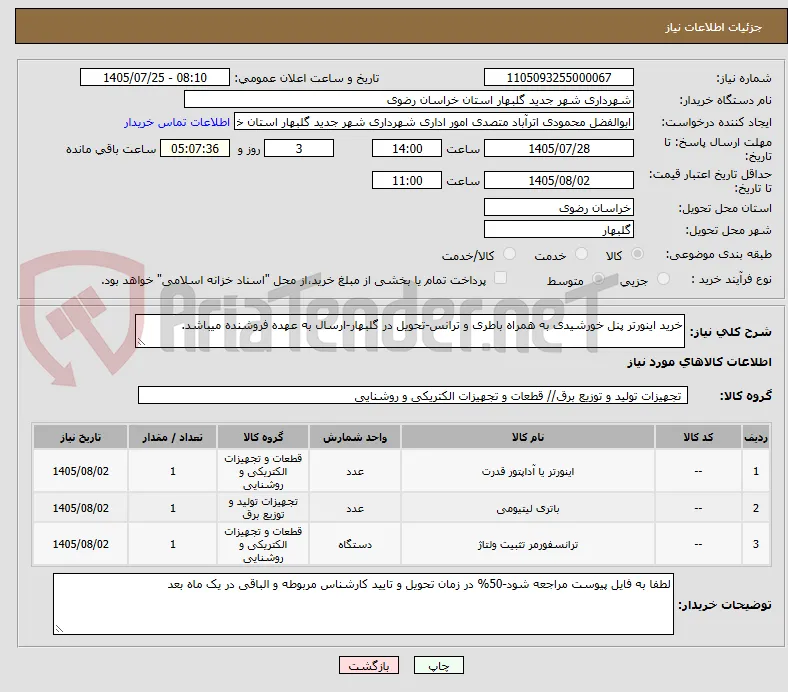
Task: Click the تاریخ نیاز column header
Action: pos(80,437)
